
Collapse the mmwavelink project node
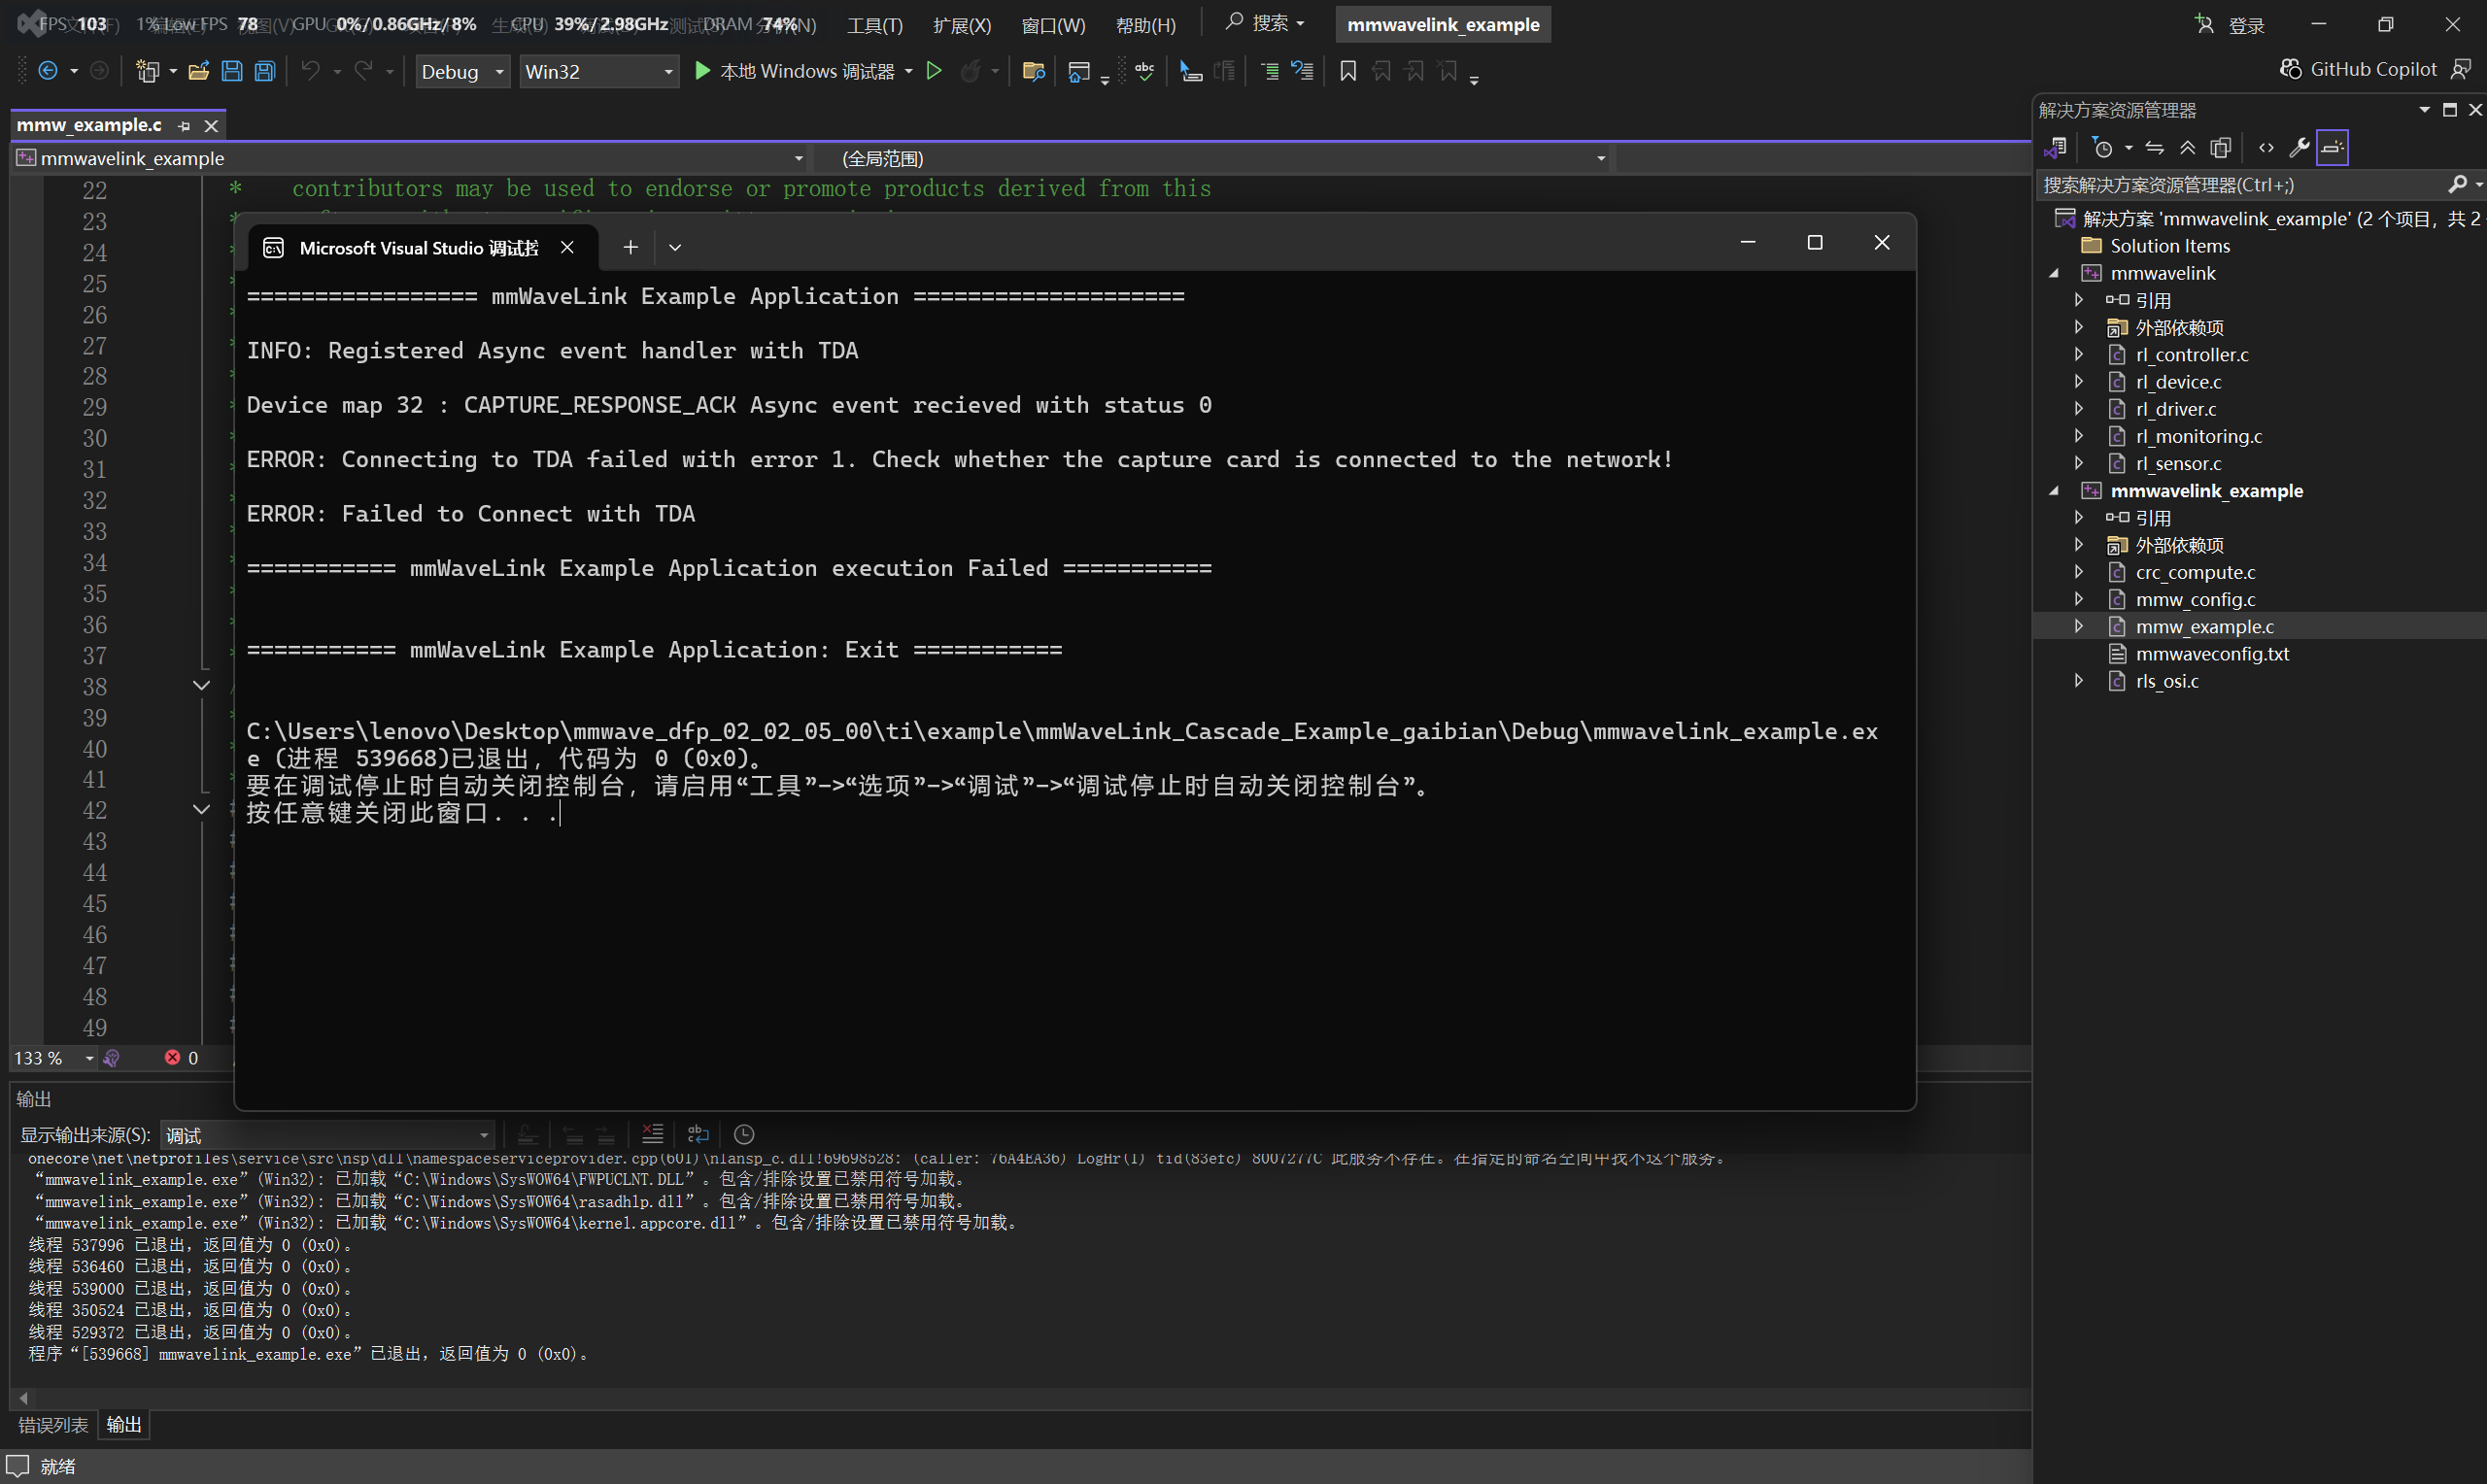[2054, 273]
